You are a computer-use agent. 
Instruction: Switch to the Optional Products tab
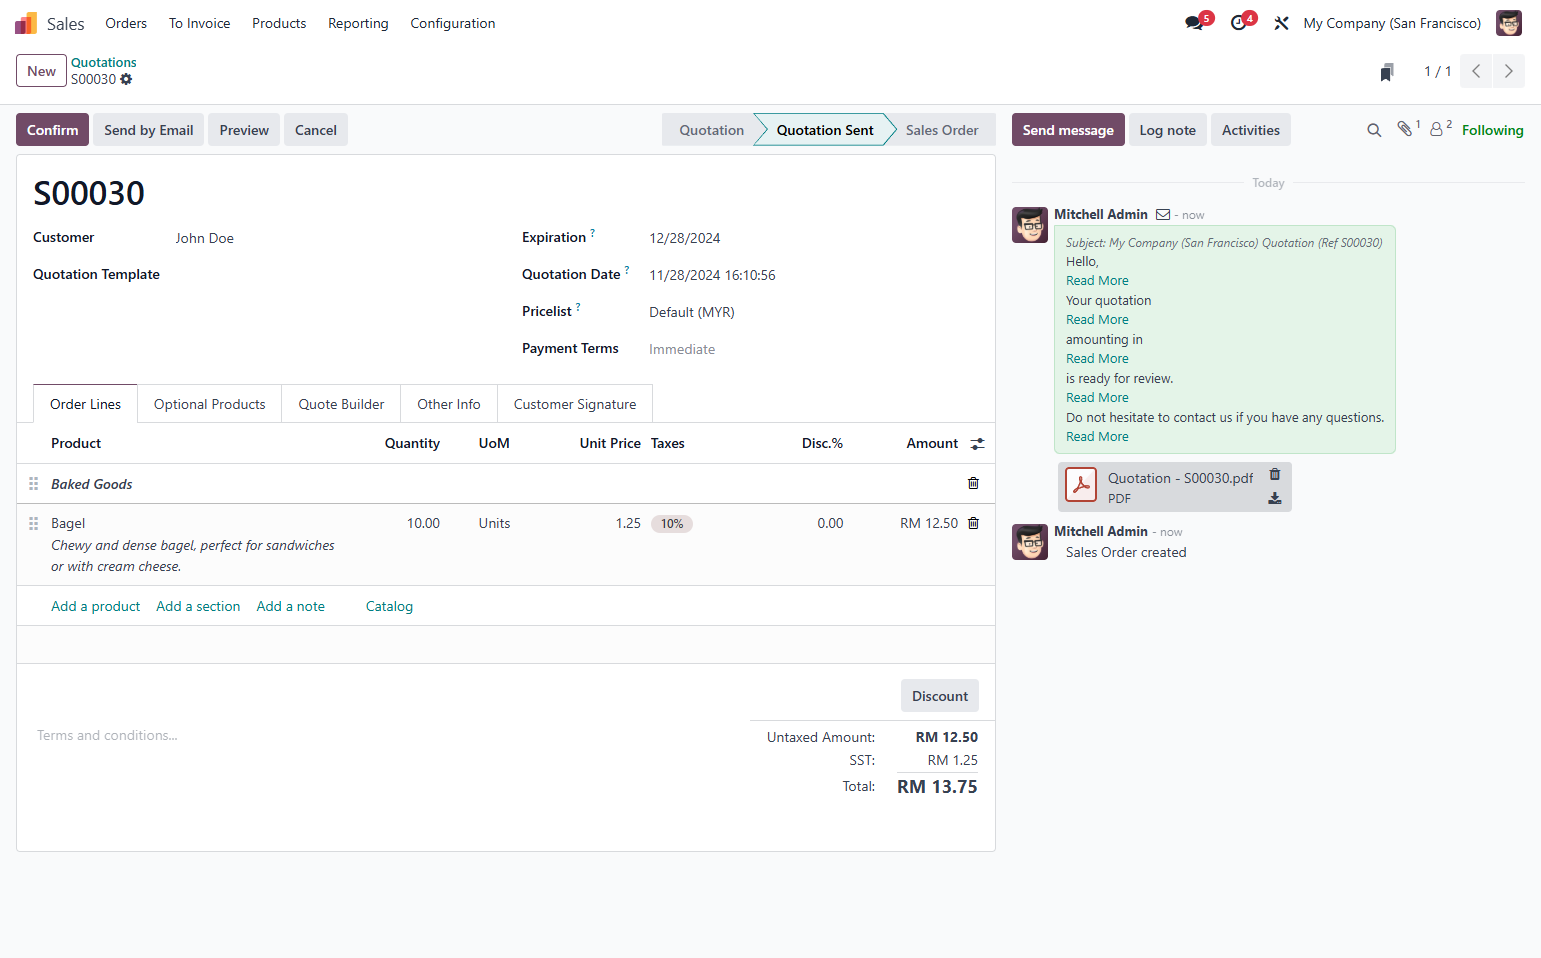(210, 404)
